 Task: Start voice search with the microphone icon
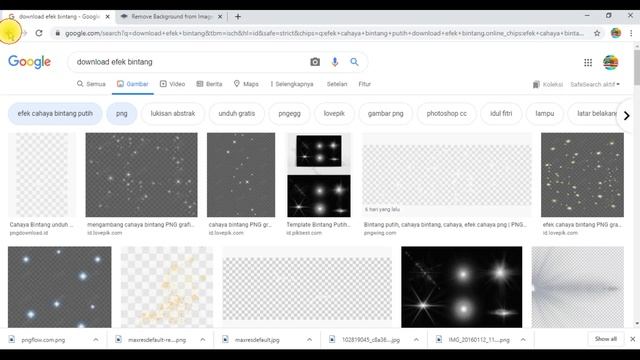(335, 62)
